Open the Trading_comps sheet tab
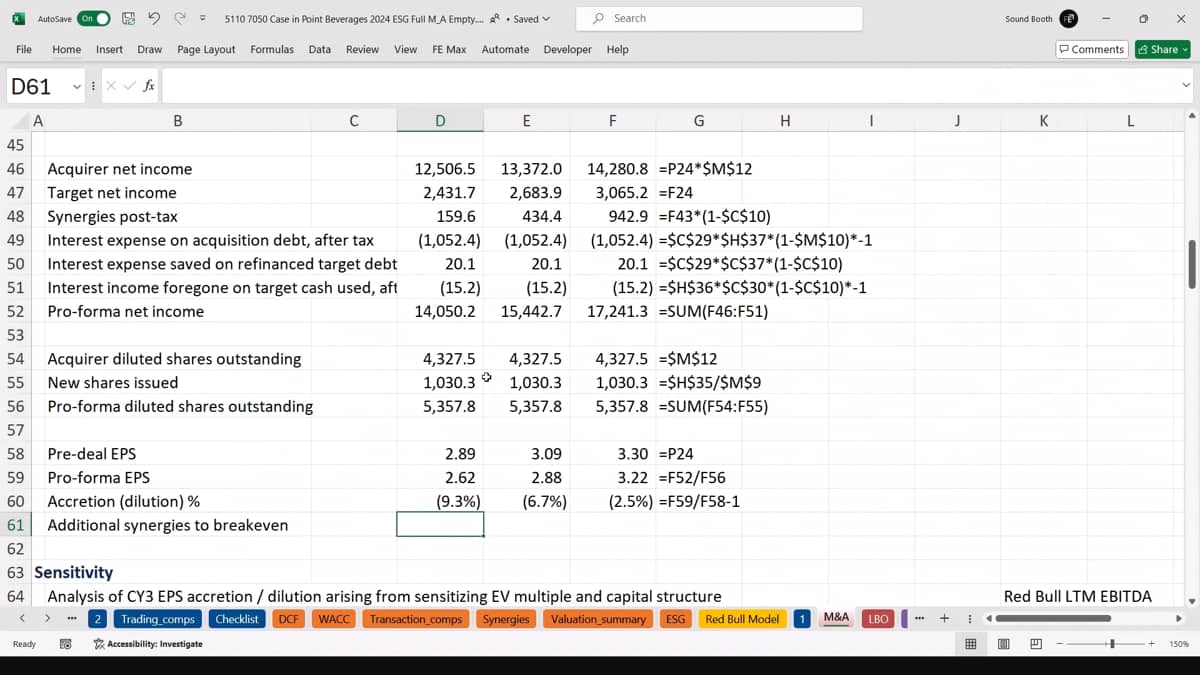Image resolution: width=1200 pixels, height=675 pixels. coord(158,619)
